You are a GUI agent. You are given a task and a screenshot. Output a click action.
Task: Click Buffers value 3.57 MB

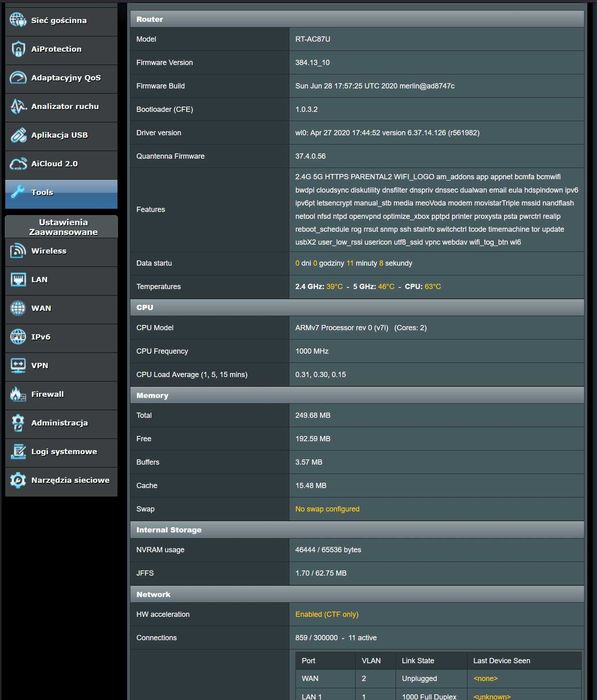point(309,462)
